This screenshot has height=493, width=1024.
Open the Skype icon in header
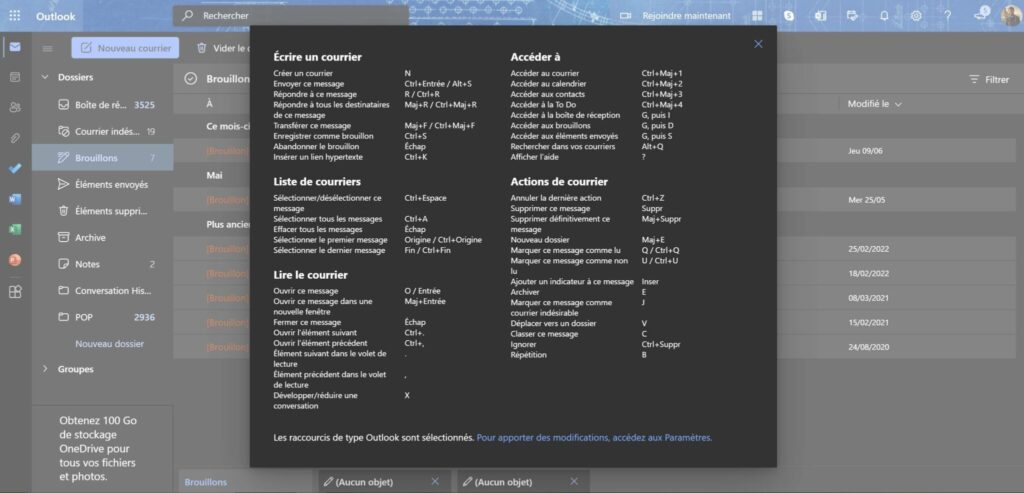point(789,16)
